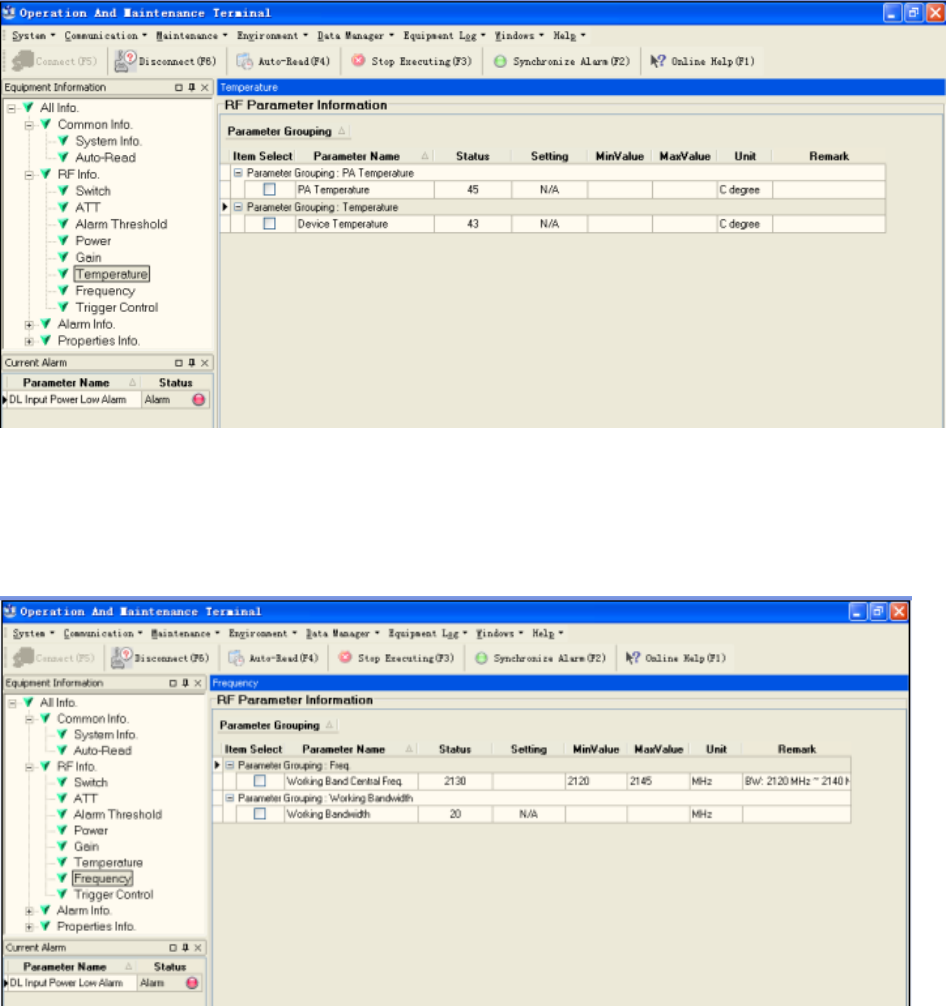Click Synchronize Alarm (F2) in the top window
Screen dimensions: 946x1006
pyautogui.click(x=562, y=61)
